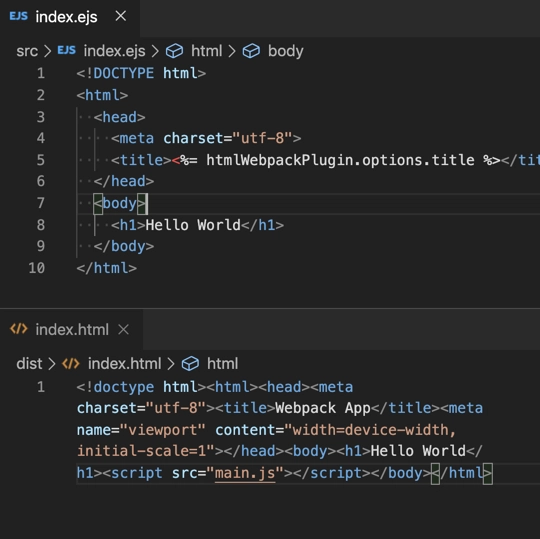Click EJS icon in top breadcrumb

[x=66, y=51]
